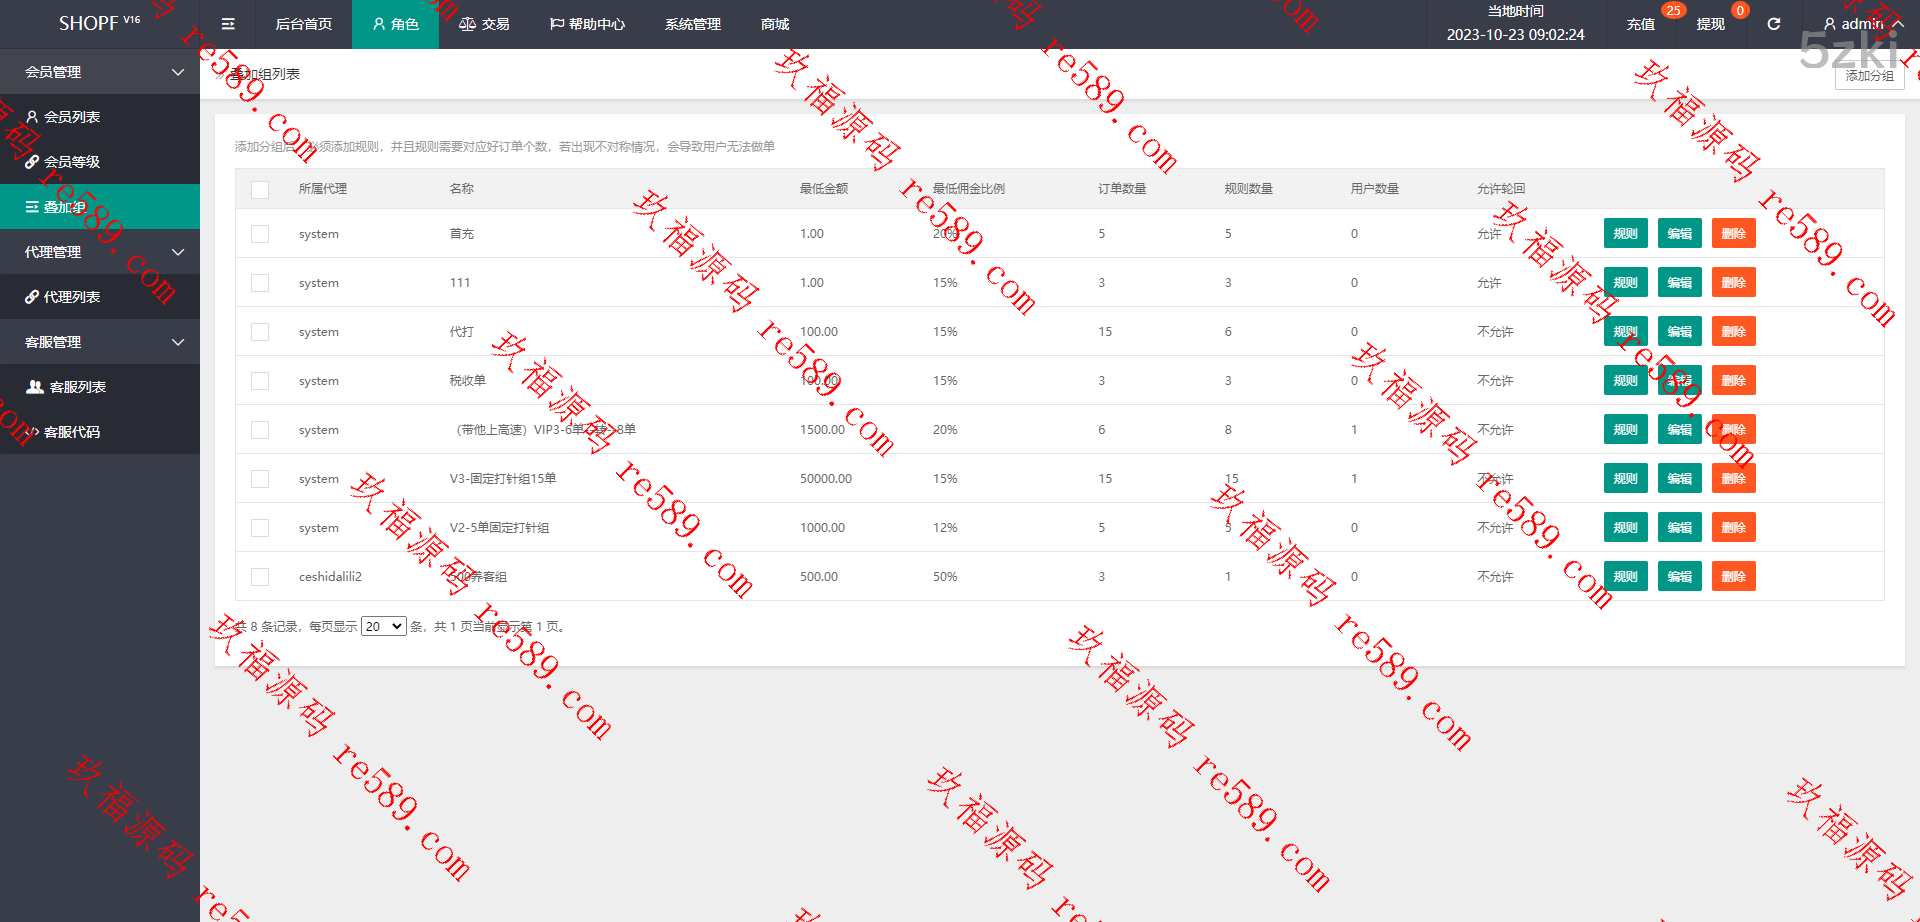
Task: Check the select-all checkbox in table header
Action: pos(260,189)
